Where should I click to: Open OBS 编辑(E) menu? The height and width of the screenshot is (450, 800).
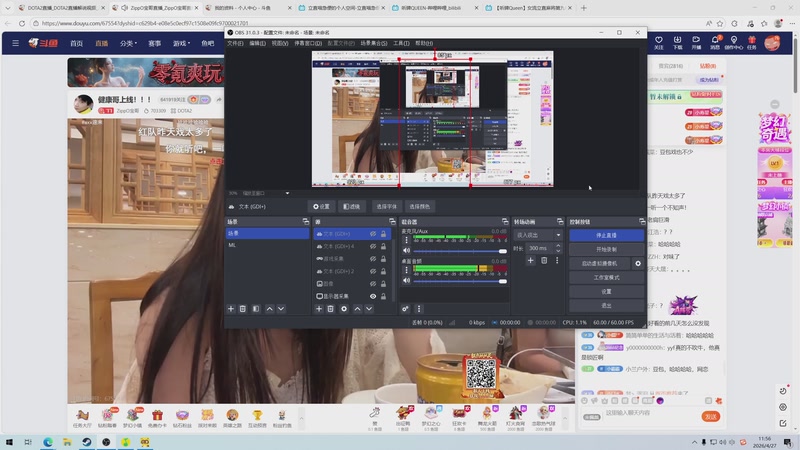tap(257, 43)
